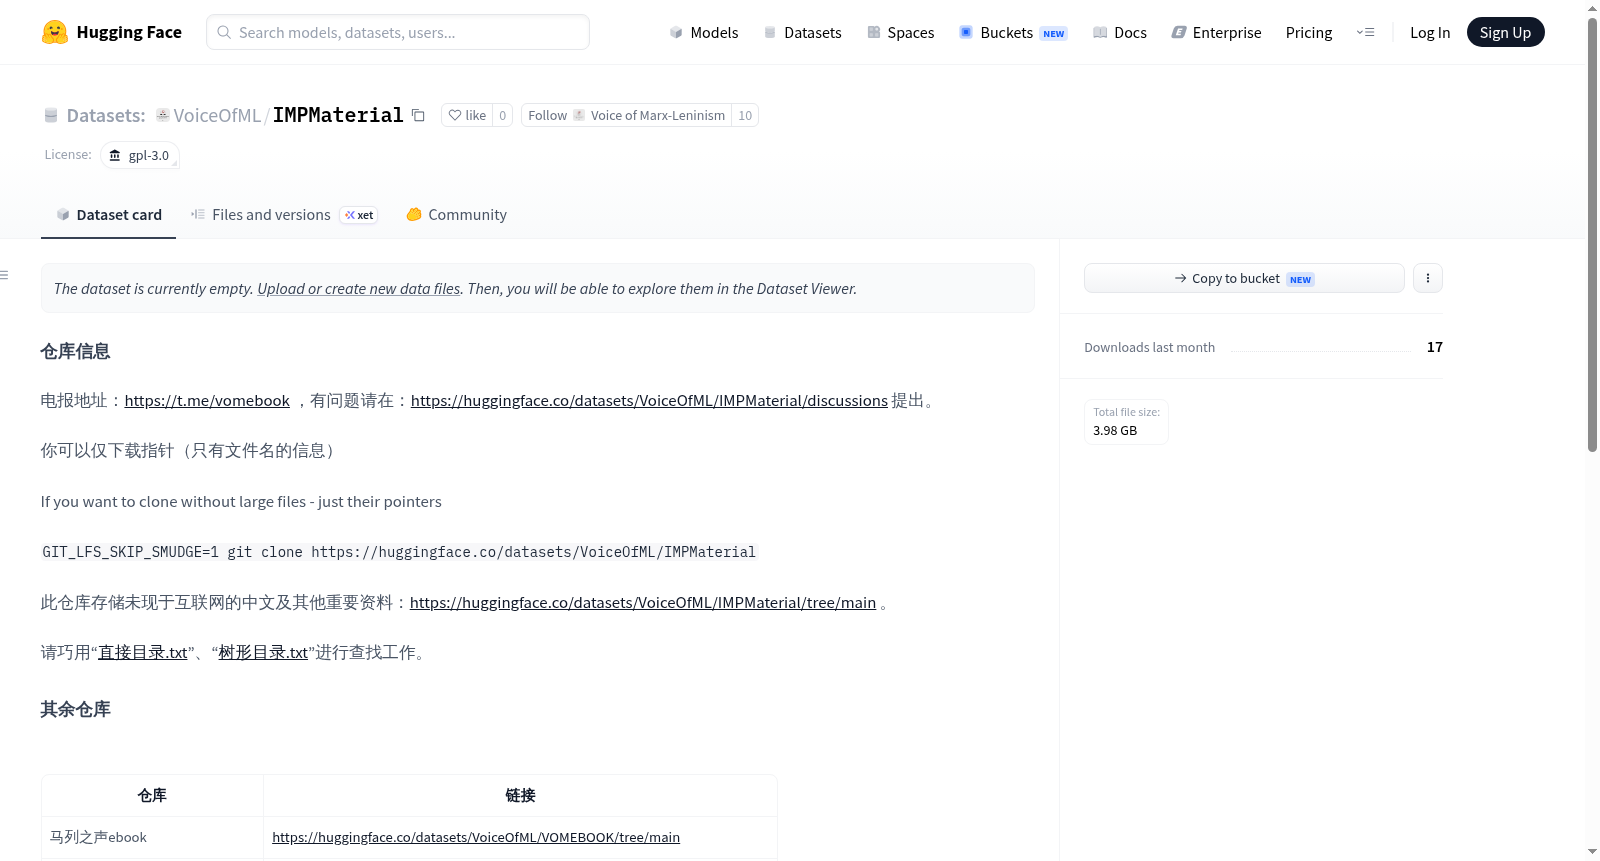Click the Hugging Face logo icon

point(55,32)
